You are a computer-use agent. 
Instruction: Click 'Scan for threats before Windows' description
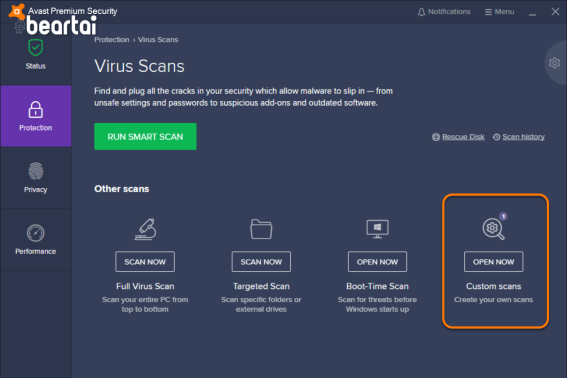(377, 304)
